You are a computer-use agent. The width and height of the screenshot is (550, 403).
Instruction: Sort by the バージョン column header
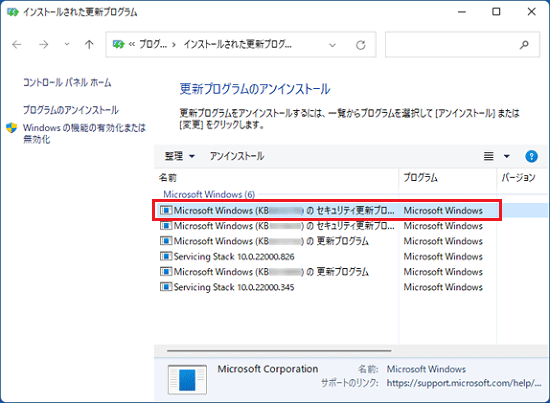click(522, 178)
